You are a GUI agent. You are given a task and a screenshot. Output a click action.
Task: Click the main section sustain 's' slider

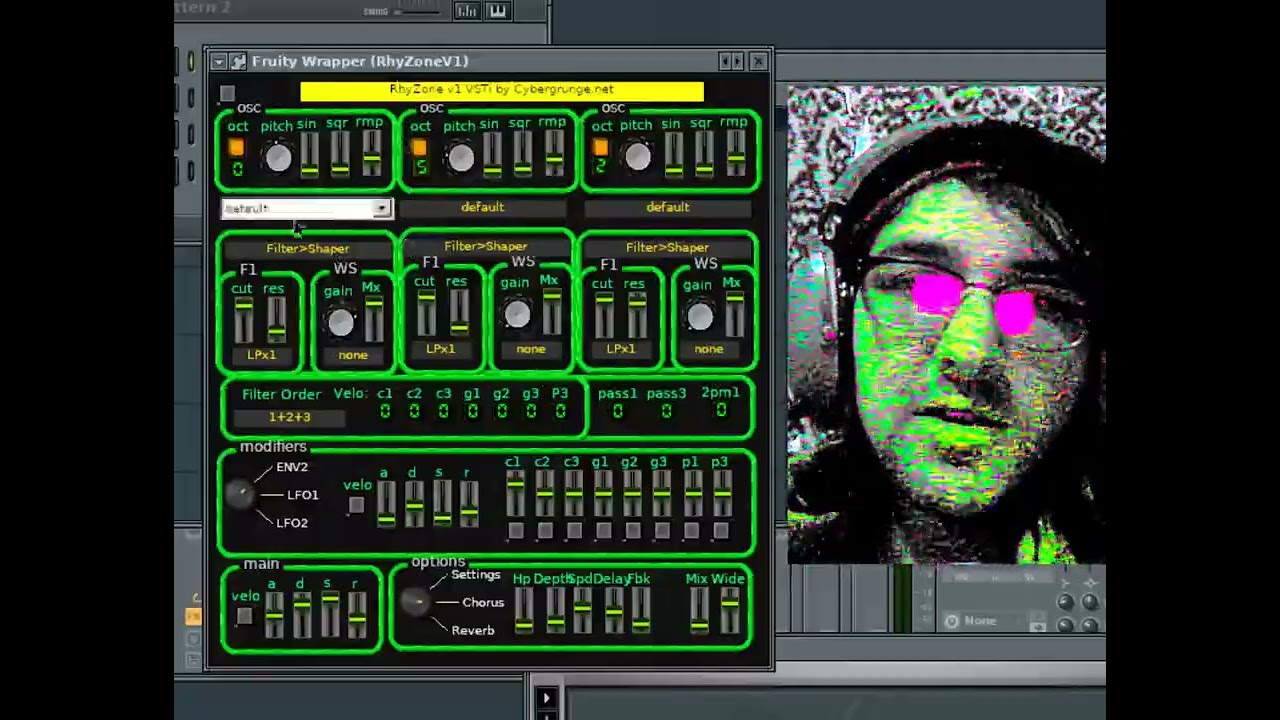pyautogui.click(x=329, y=614)
